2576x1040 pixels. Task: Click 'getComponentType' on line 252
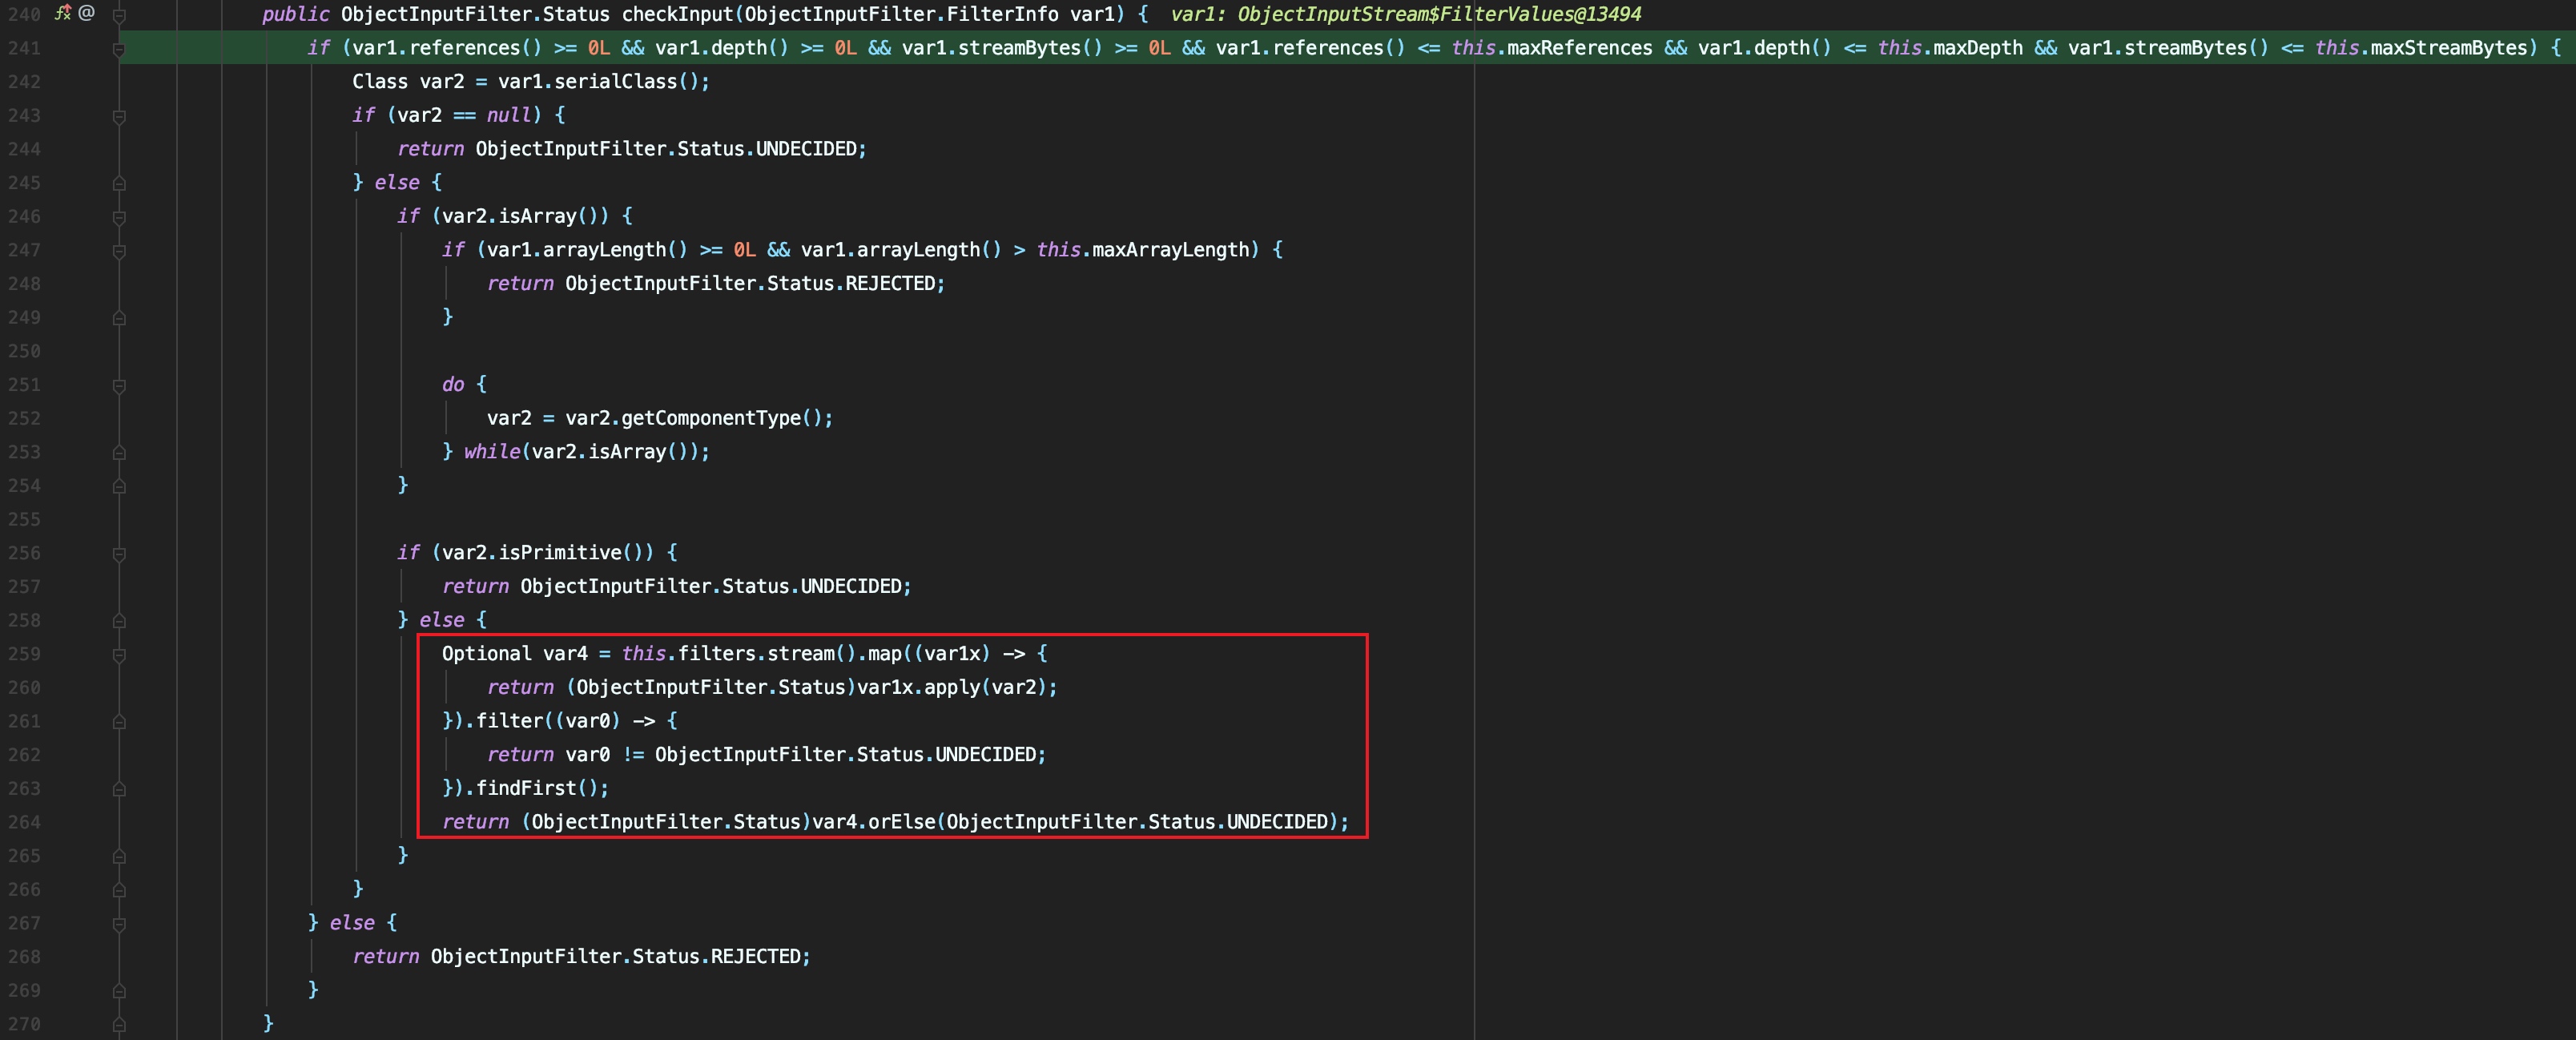[711, 418]
